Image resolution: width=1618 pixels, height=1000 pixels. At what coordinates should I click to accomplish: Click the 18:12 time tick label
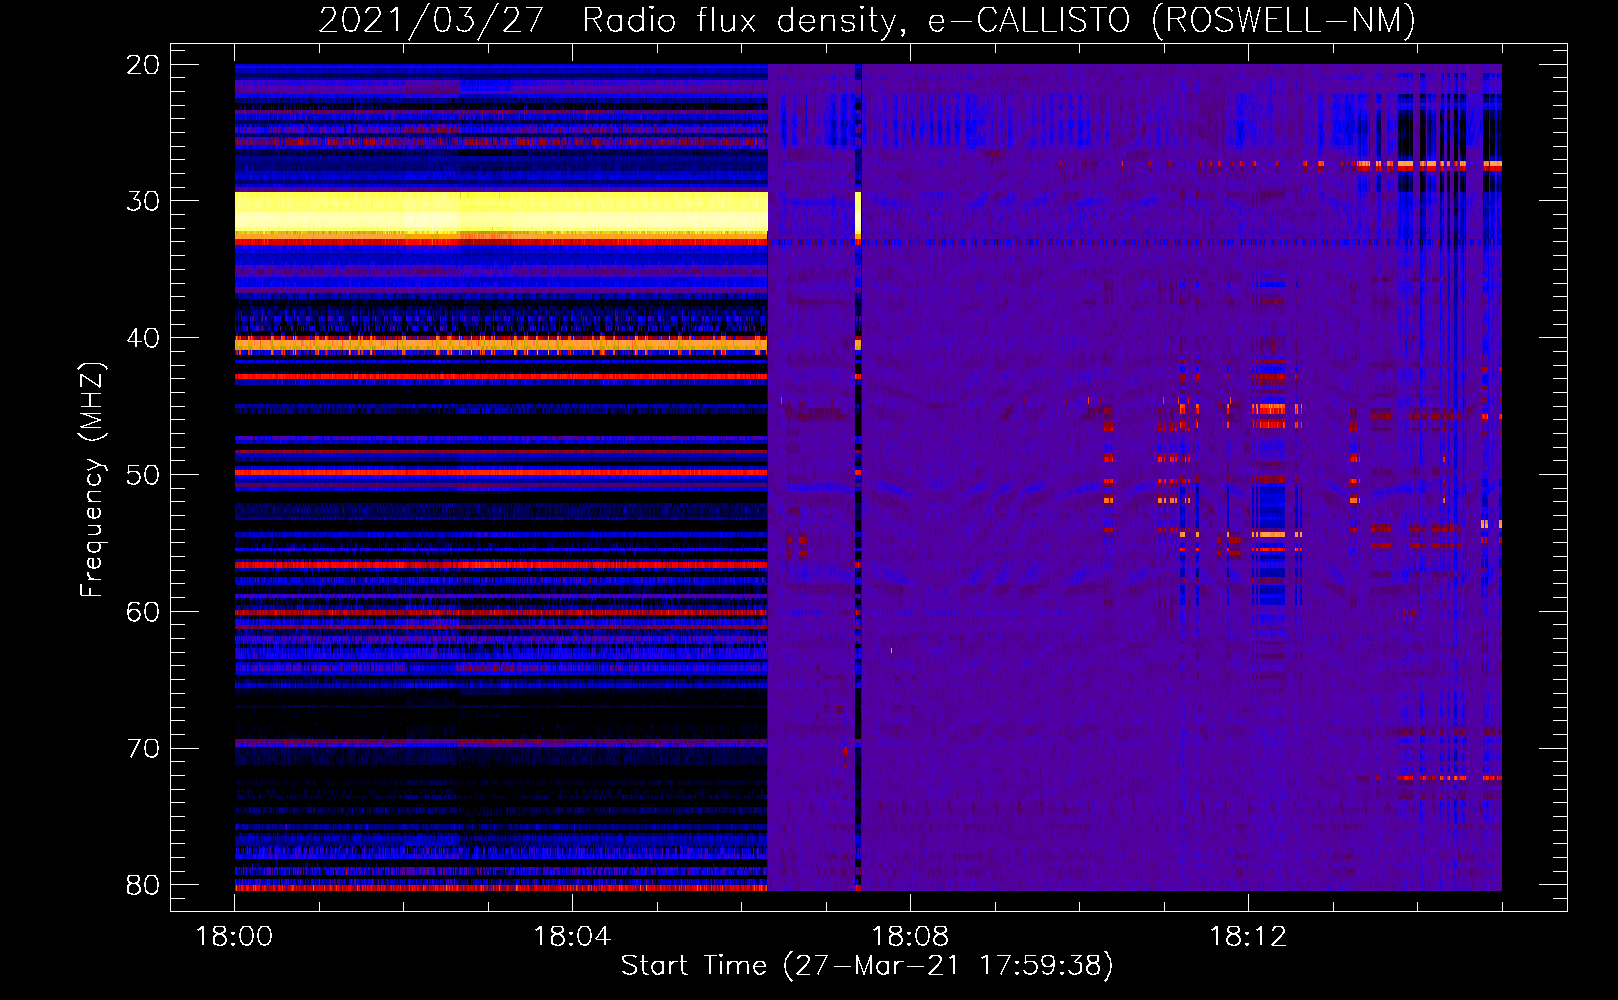point(1248,937)
